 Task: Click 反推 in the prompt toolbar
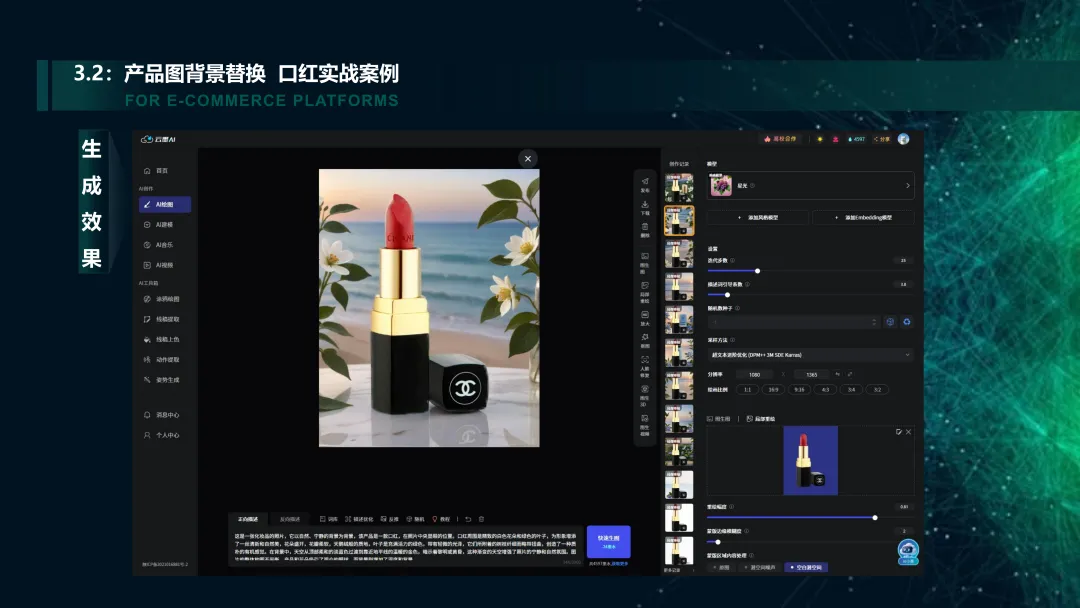coord(390,519)
